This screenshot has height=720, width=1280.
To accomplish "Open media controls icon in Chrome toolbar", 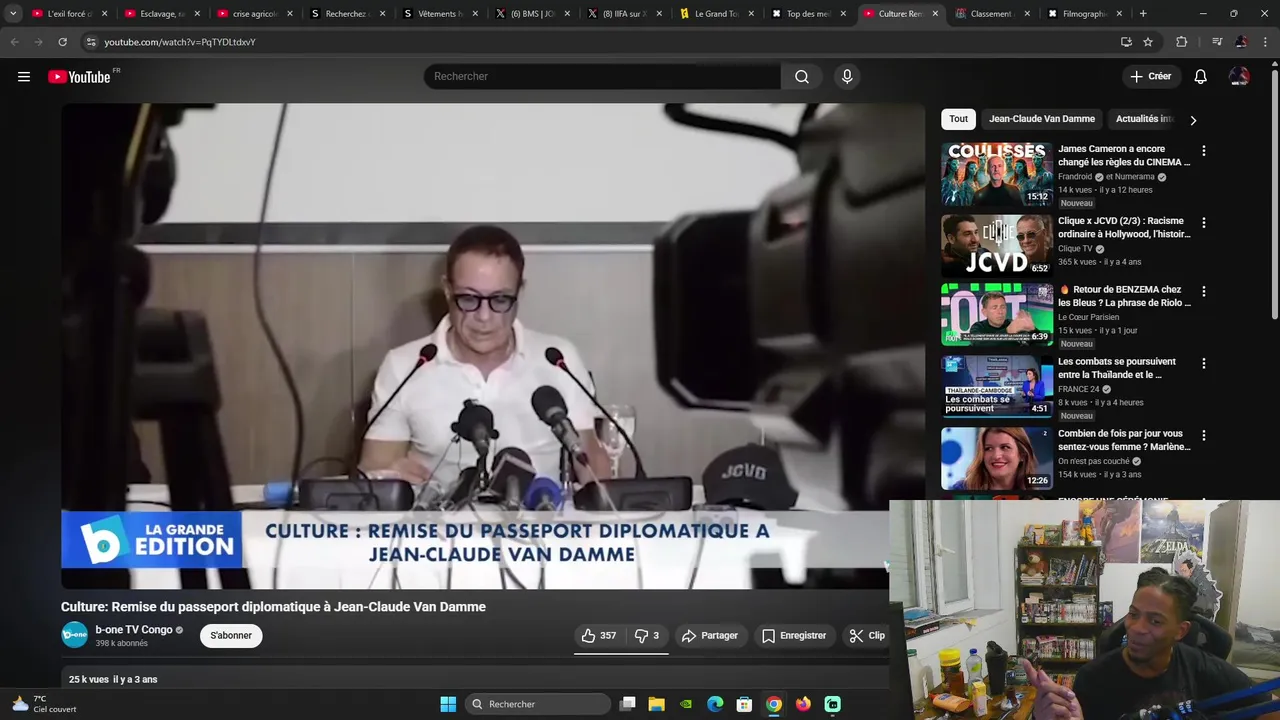I will tap(1217, 42).
